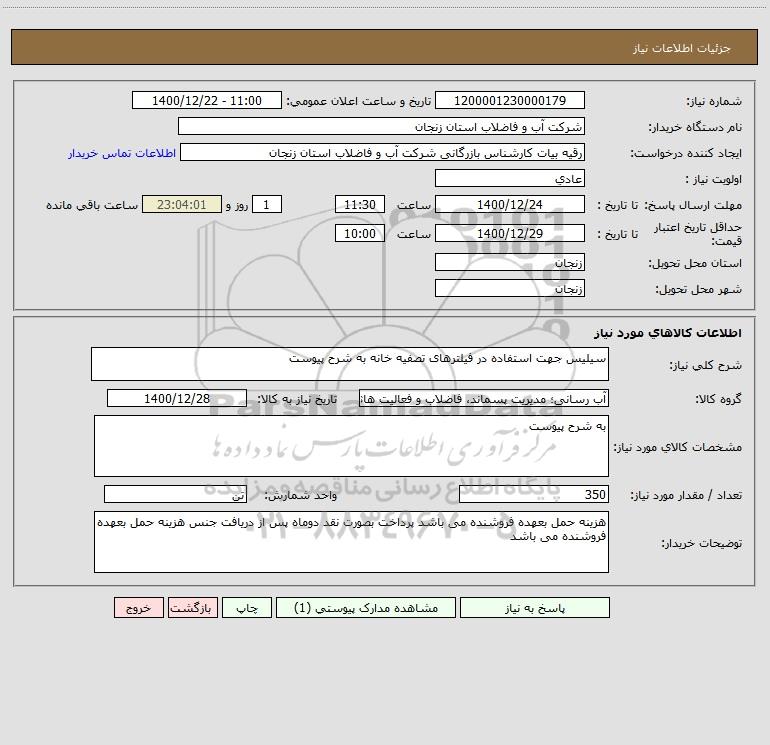This screenshot has width=770, height=745.
Task: Click unit of measure field تن
Action: pyautogui.click(x=175, y=494)
